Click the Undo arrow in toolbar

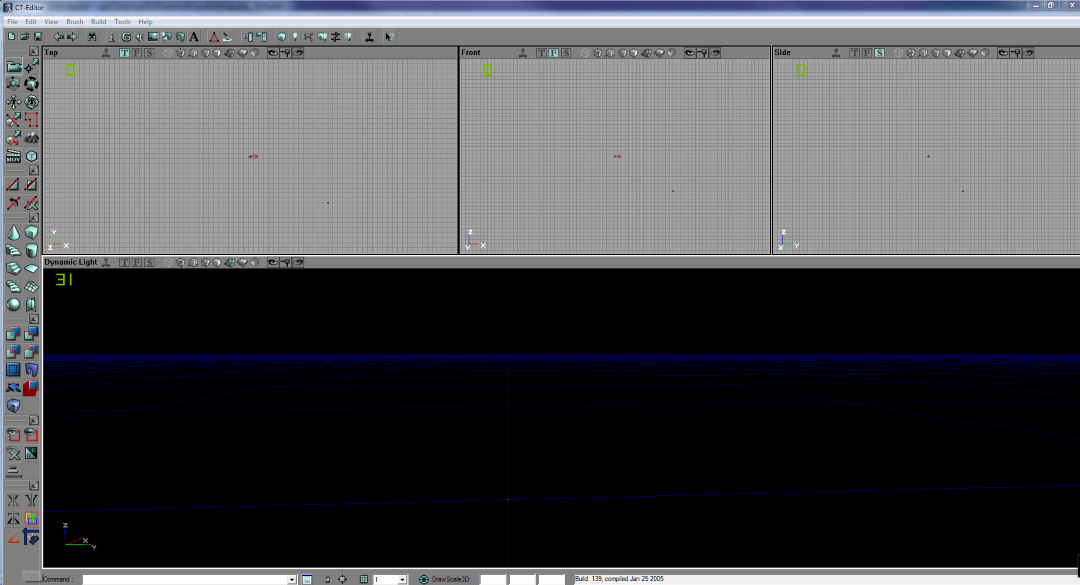58,37
